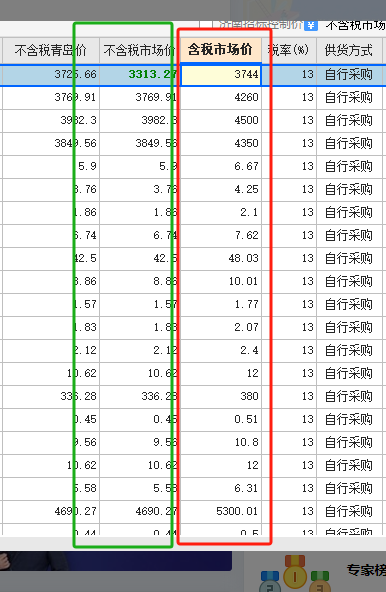Click 自行采购 in the 3744 row

coord(349,74)
